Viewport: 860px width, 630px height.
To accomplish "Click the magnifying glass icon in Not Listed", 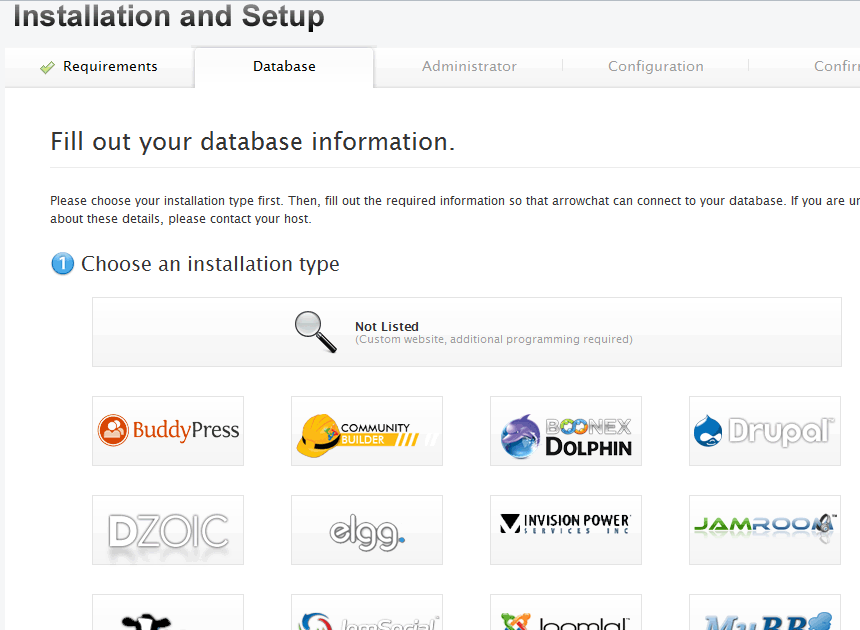I will (315, 332).
